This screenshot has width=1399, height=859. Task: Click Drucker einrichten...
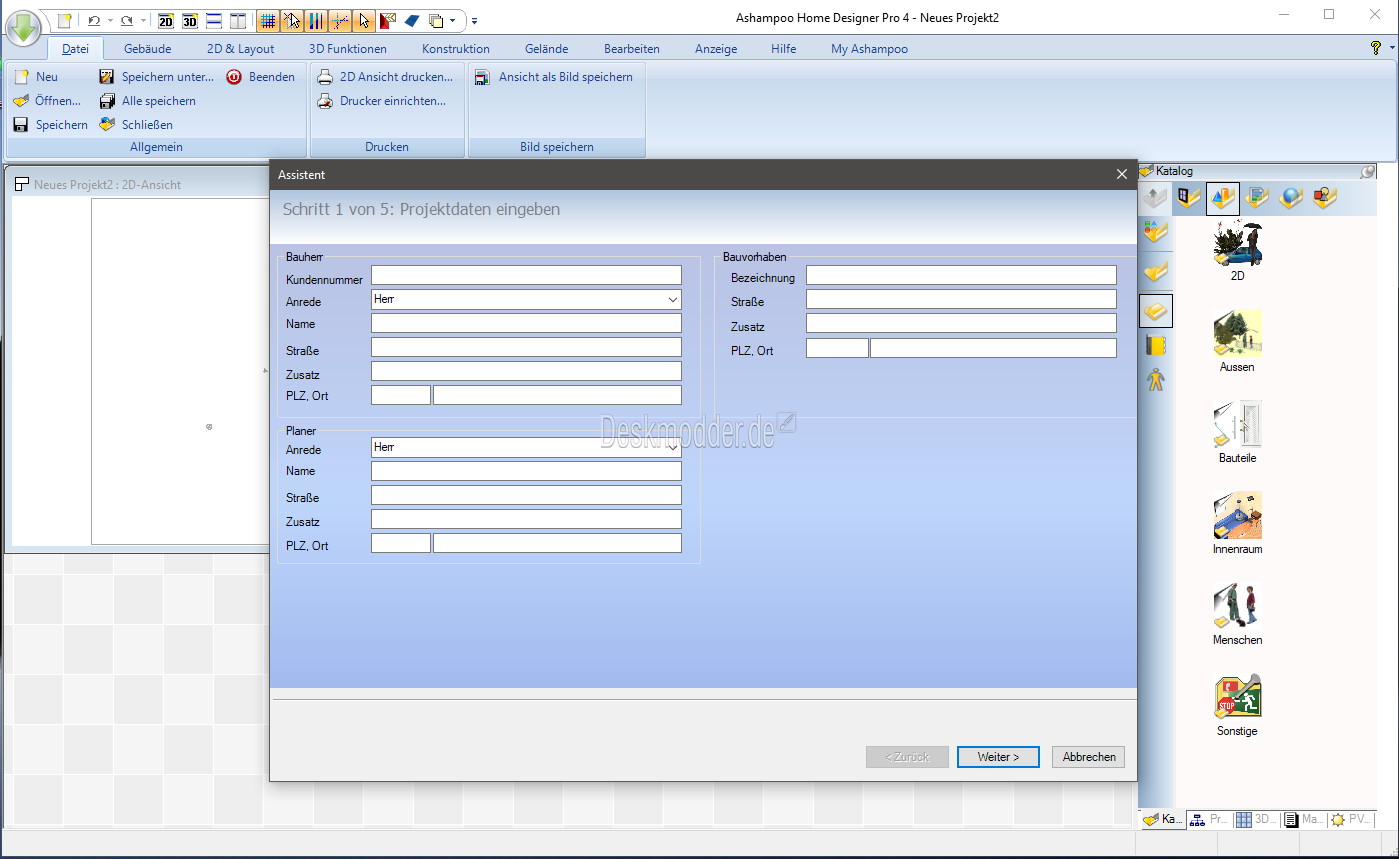click(x=382, y=101)
